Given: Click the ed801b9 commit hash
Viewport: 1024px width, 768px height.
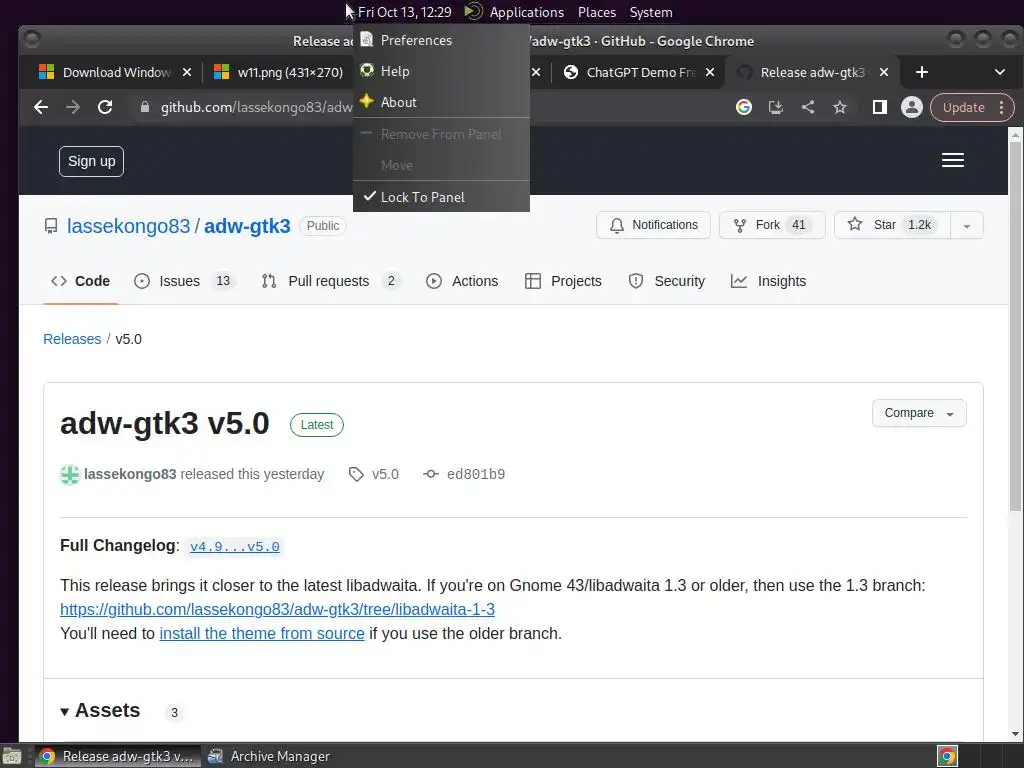Looking at the screenshot, I should pyautogui.click(x=475, y=474).
